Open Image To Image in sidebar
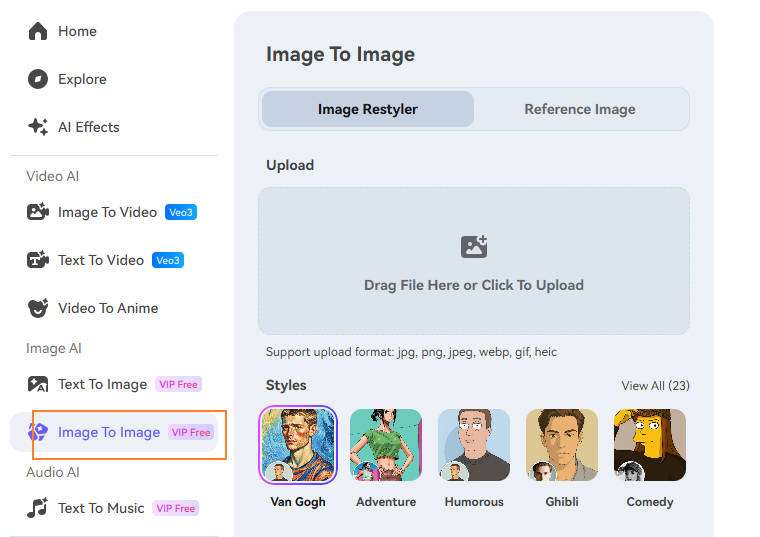Screen dimensions: 760x537 coord(108,432)
